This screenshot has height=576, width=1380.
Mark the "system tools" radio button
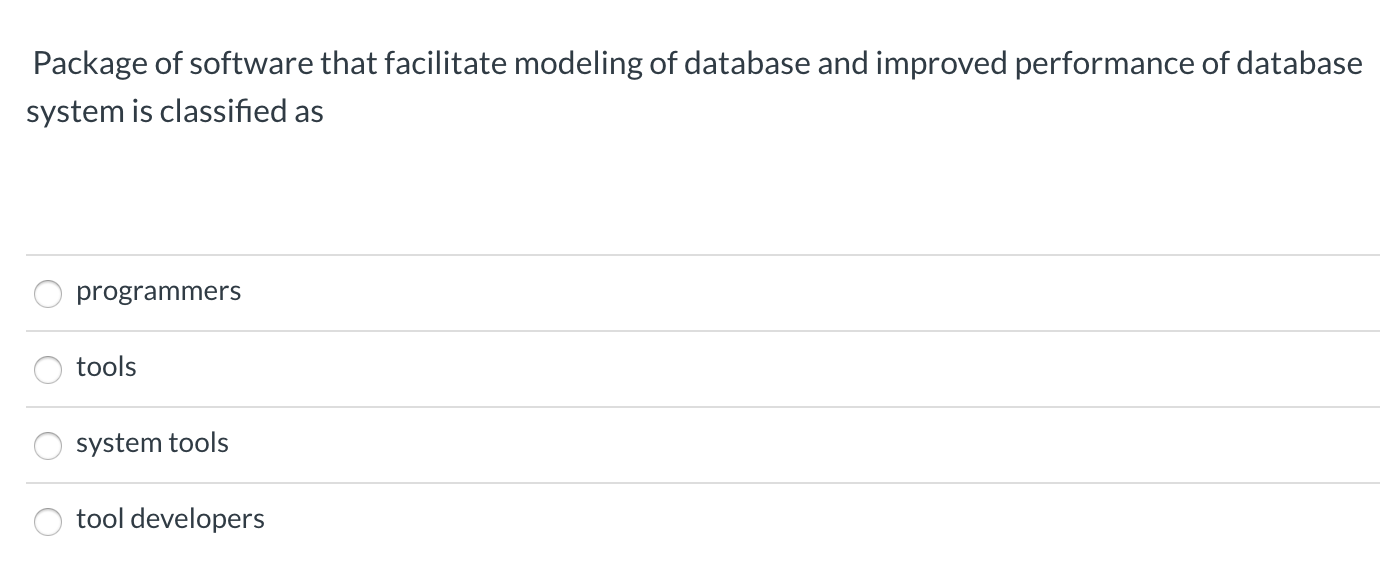(x=49, y=445)
